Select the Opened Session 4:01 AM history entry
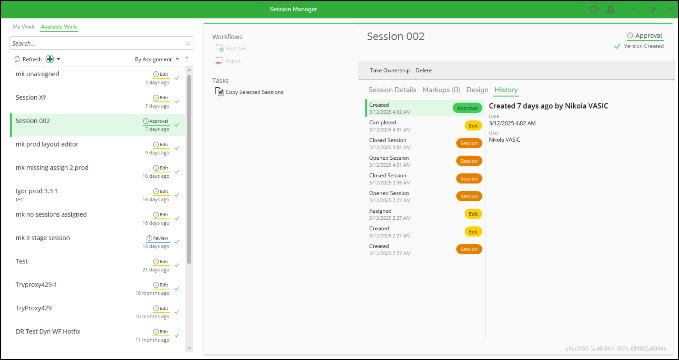 pos(424,161)
